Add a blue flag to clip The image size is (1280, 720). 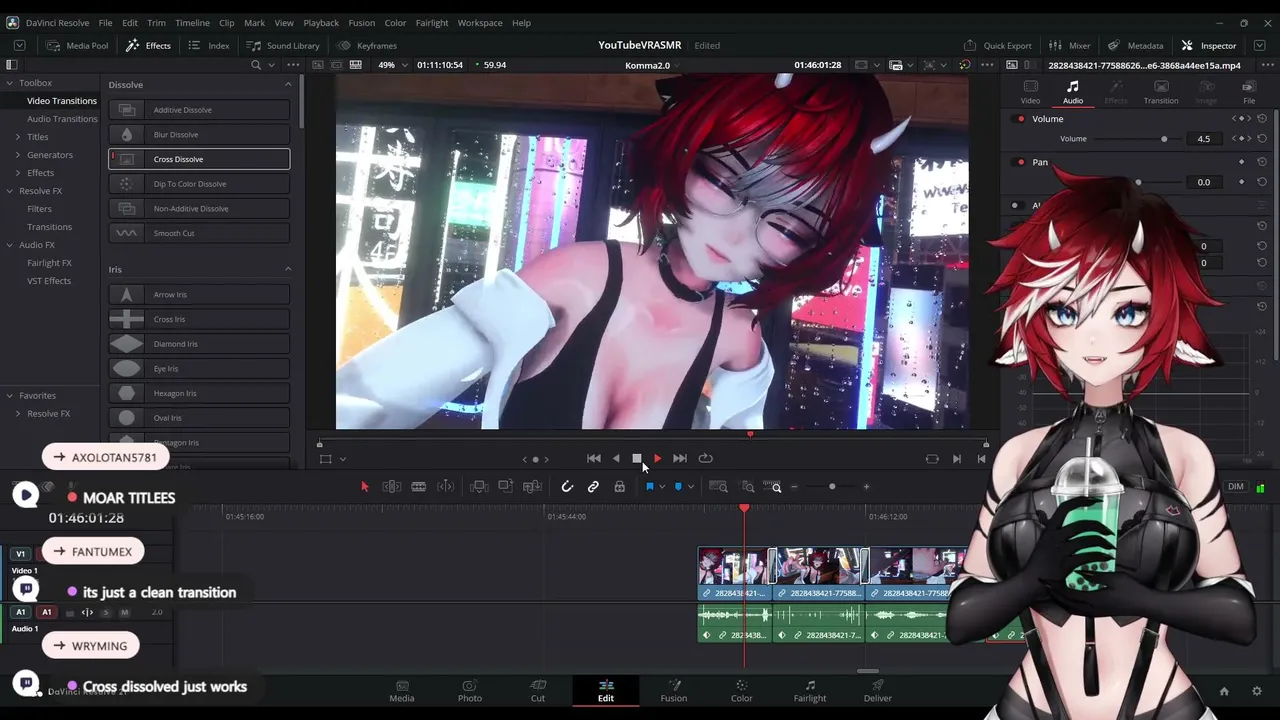[x=649, y=487]
